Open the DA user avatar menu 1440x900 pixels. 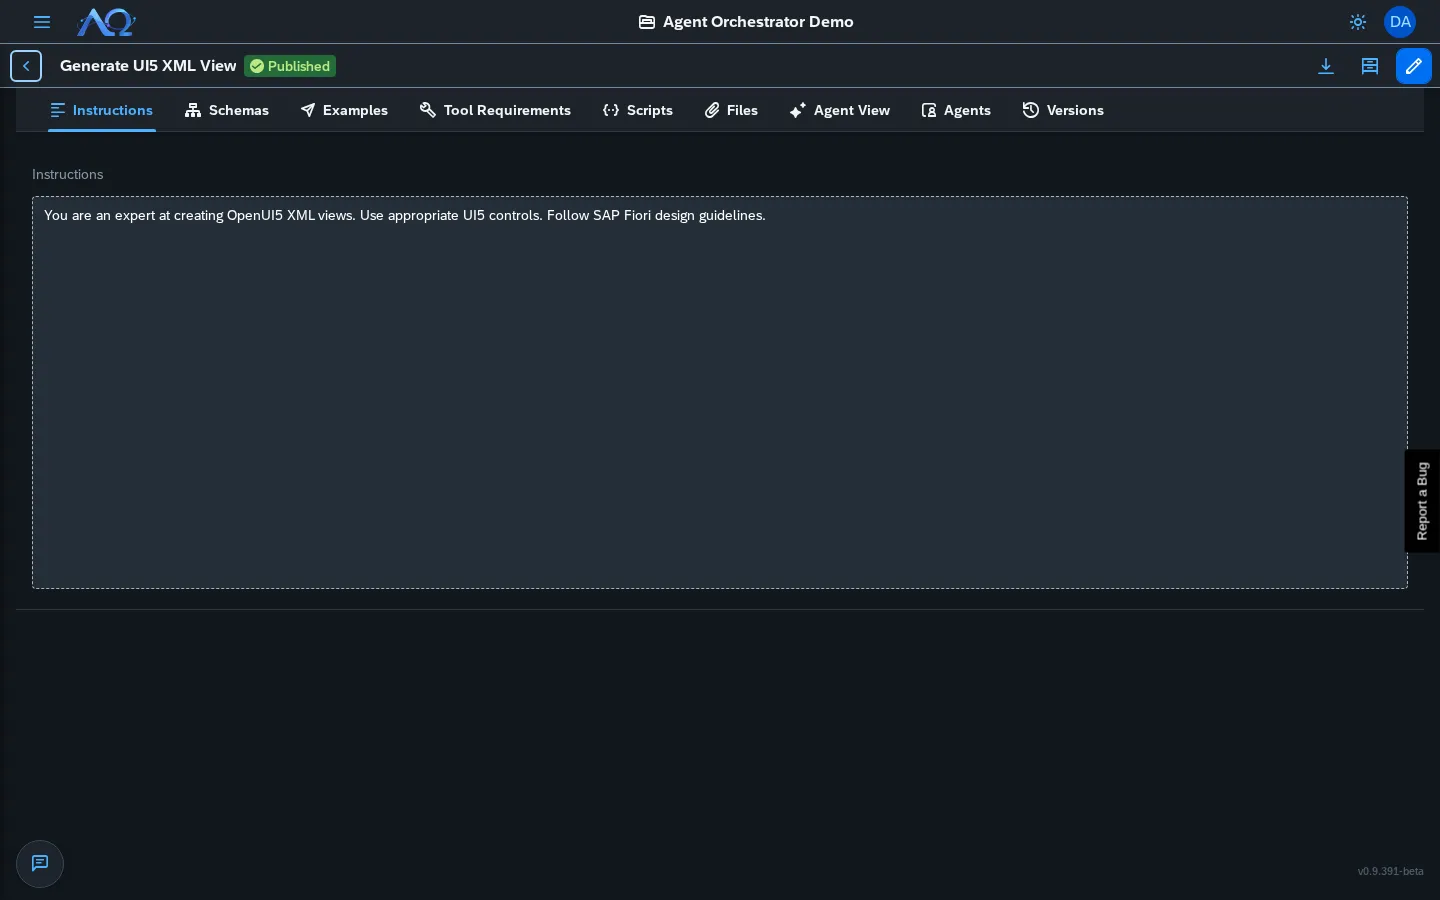(x=1400, y=22)
